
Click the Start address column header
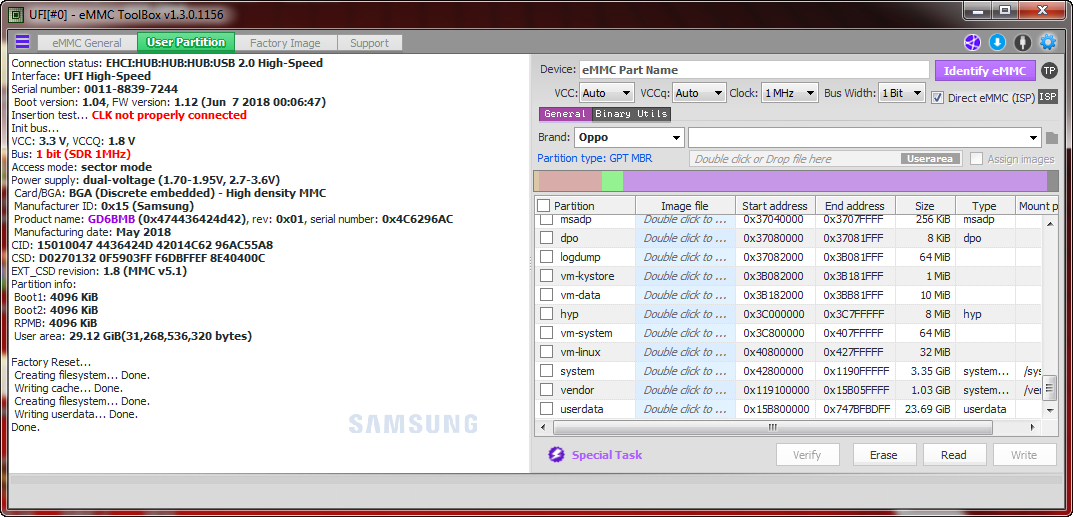click(775, 206)
